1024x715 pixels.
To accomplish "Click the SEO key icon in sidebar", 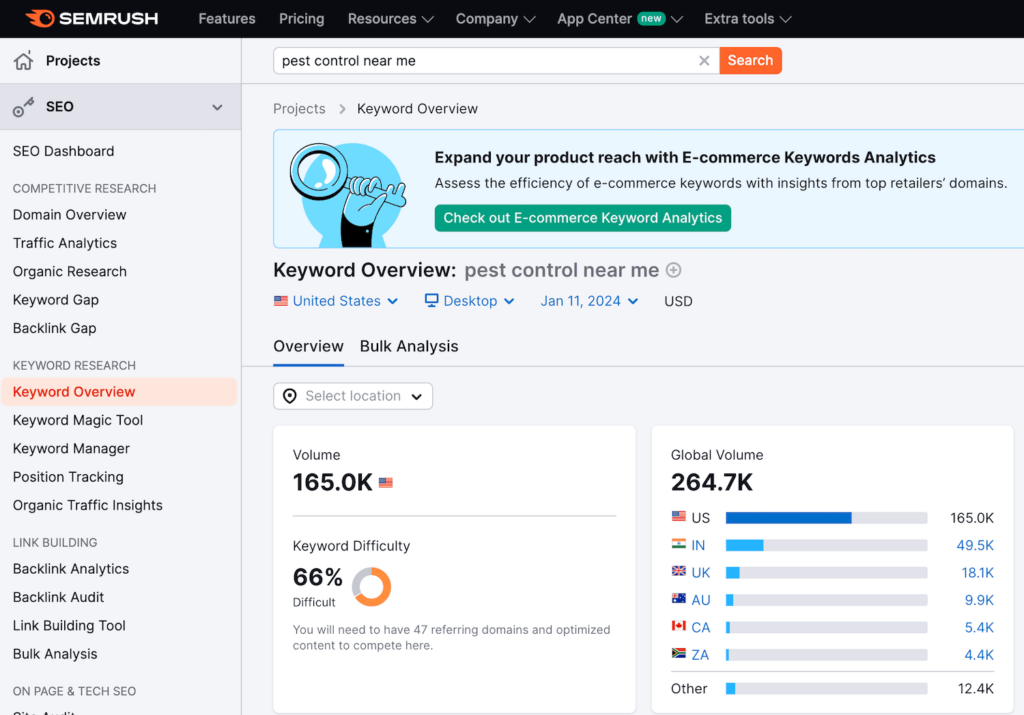I will (24, 107).
